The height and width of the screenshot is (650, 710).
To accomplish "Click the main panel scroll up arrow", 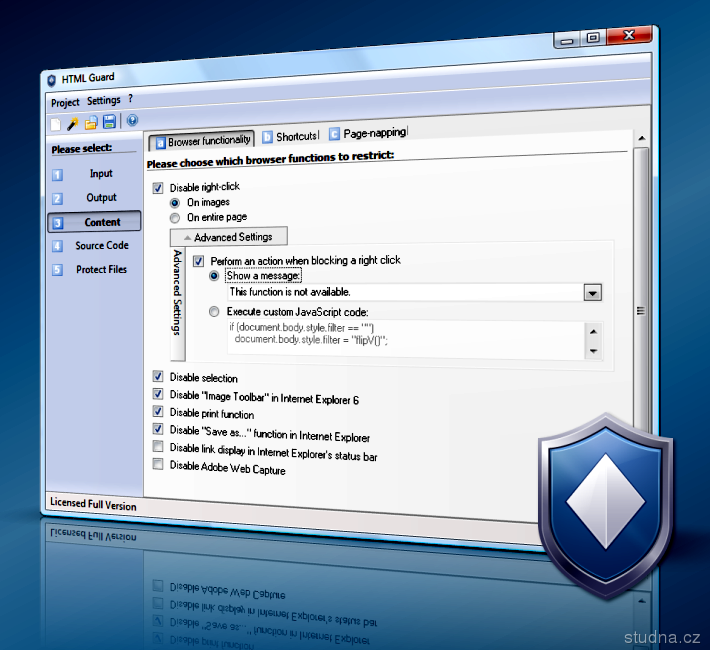I will tap(641, 138).
